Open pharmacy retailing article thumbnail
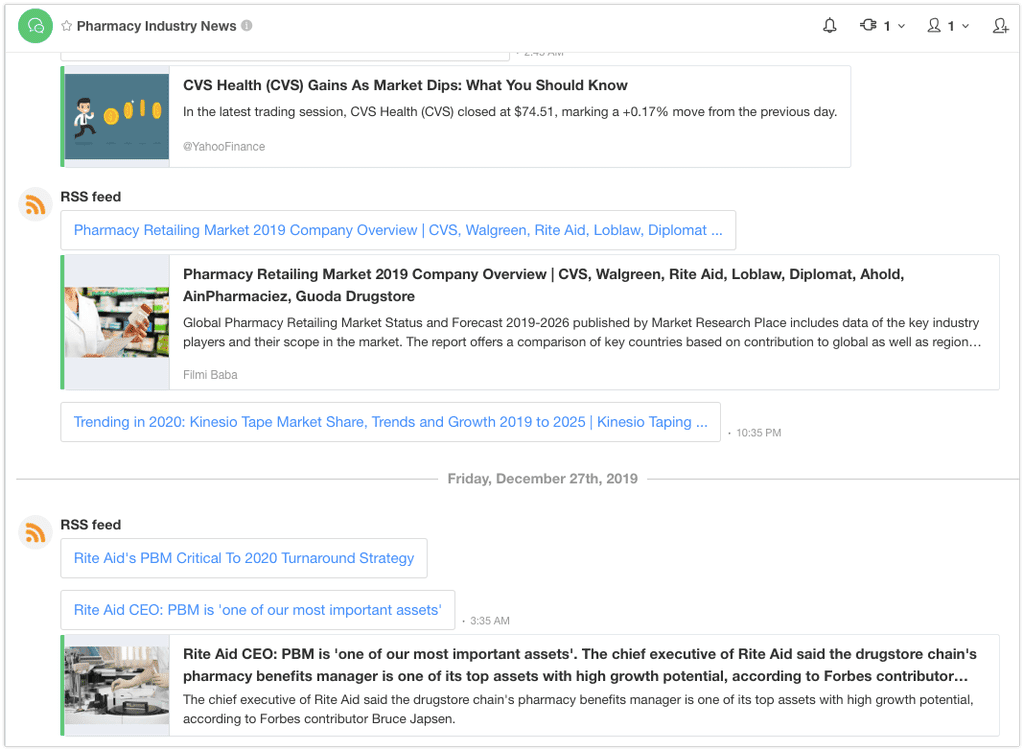This screenshot has height=751, width=1024. coord(117,322)
